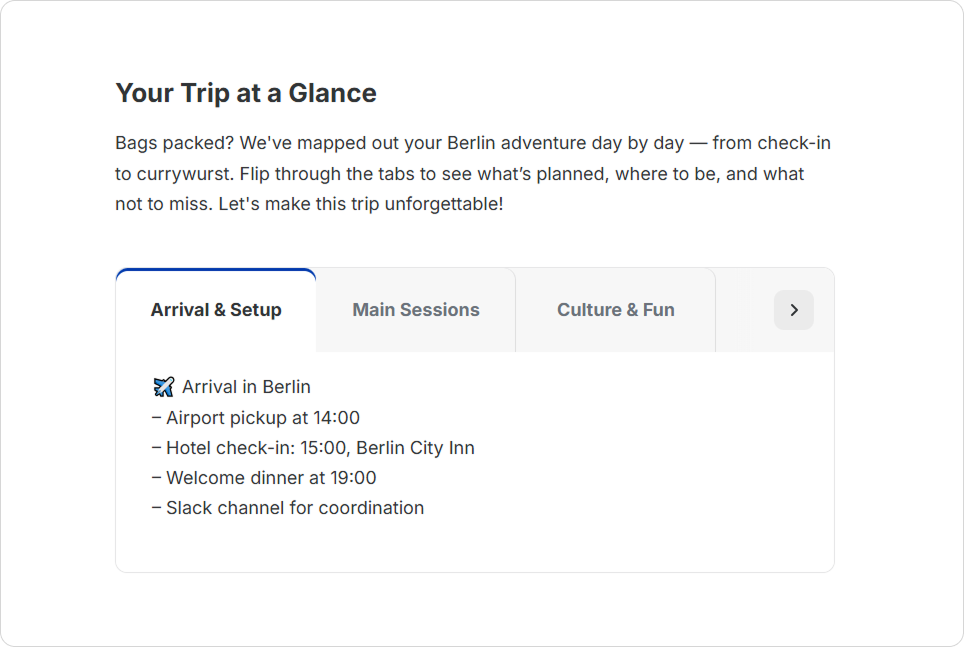Click the word currywurst in the intro
The image size is (964, 647).
(x=185, y=174)
